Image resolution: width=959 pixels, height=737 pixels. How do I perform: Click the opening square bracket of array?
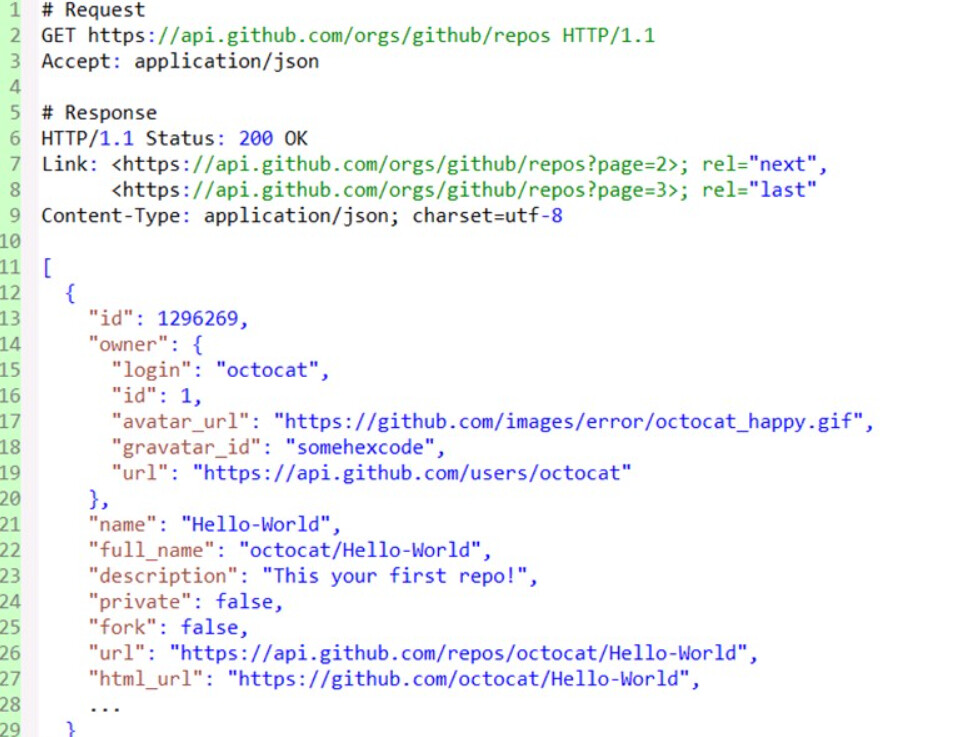tap(47, 267)
